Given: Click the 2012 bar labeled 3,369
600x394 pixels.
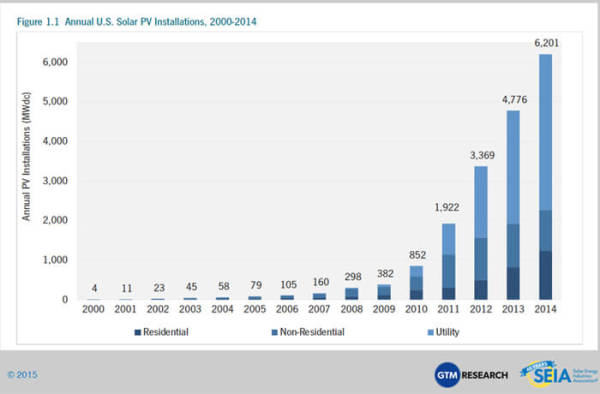Looking at the screenshot, I should (x=481, y=233).
